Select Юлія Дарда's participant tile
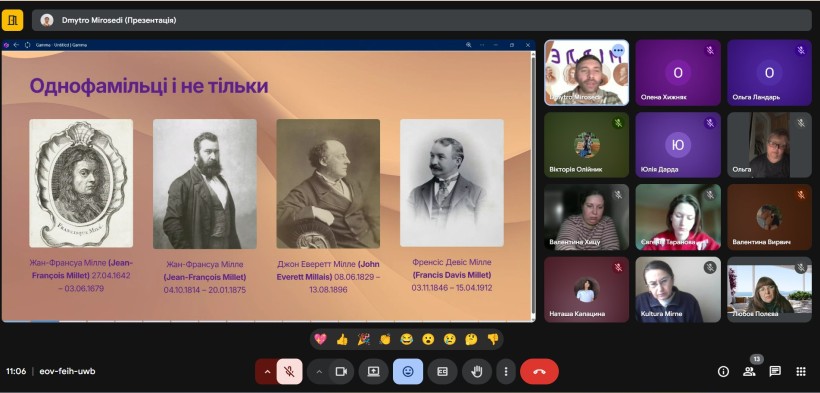Image resolution: width=820 pixels, height=393 pixels. click(x=678, y=145)
